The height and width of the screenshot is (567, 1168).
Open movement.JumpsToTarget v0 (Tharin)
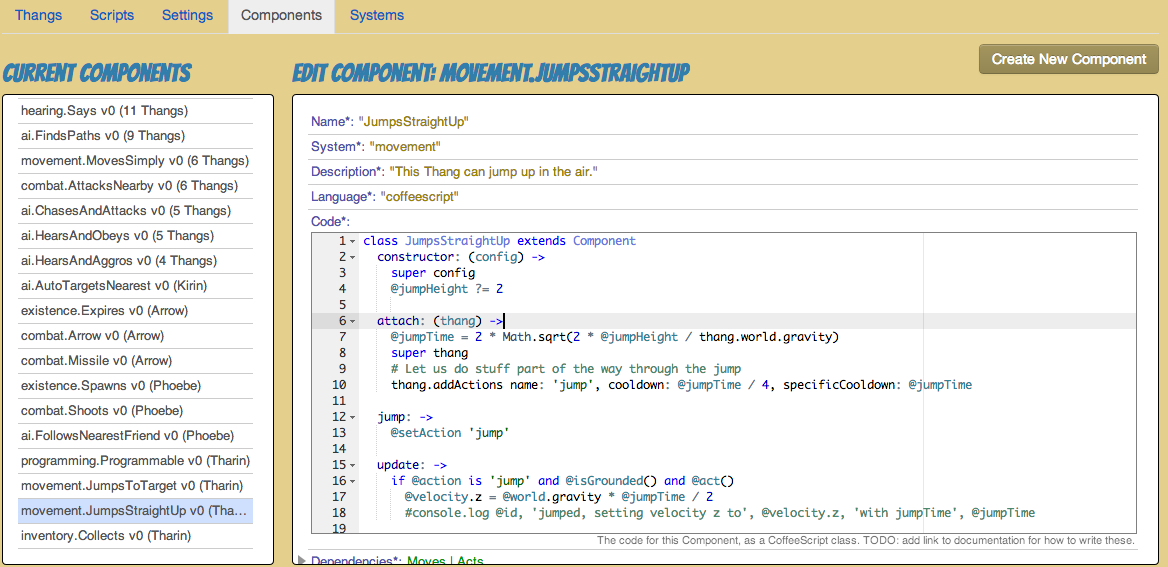[136, 486]
